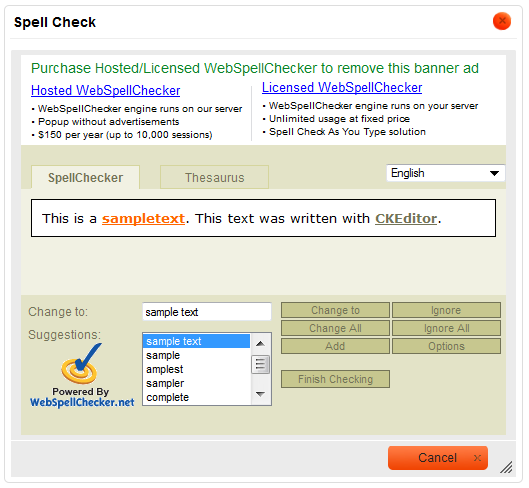The width and height of the screenshot is (529, 488).
Task: Select the suggestion 'amplest' from the list
Action: coord(165,369)
